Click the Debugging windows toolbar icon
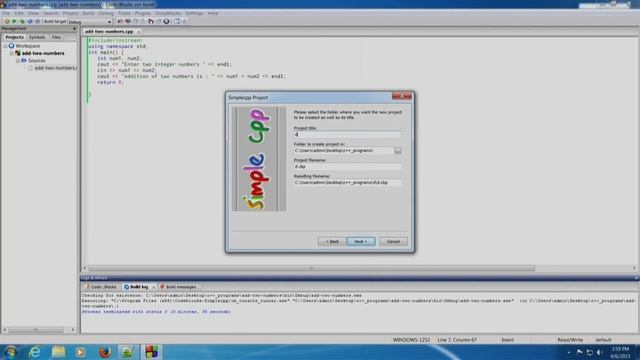The image size is (640, 360). (x=177, y=21)
